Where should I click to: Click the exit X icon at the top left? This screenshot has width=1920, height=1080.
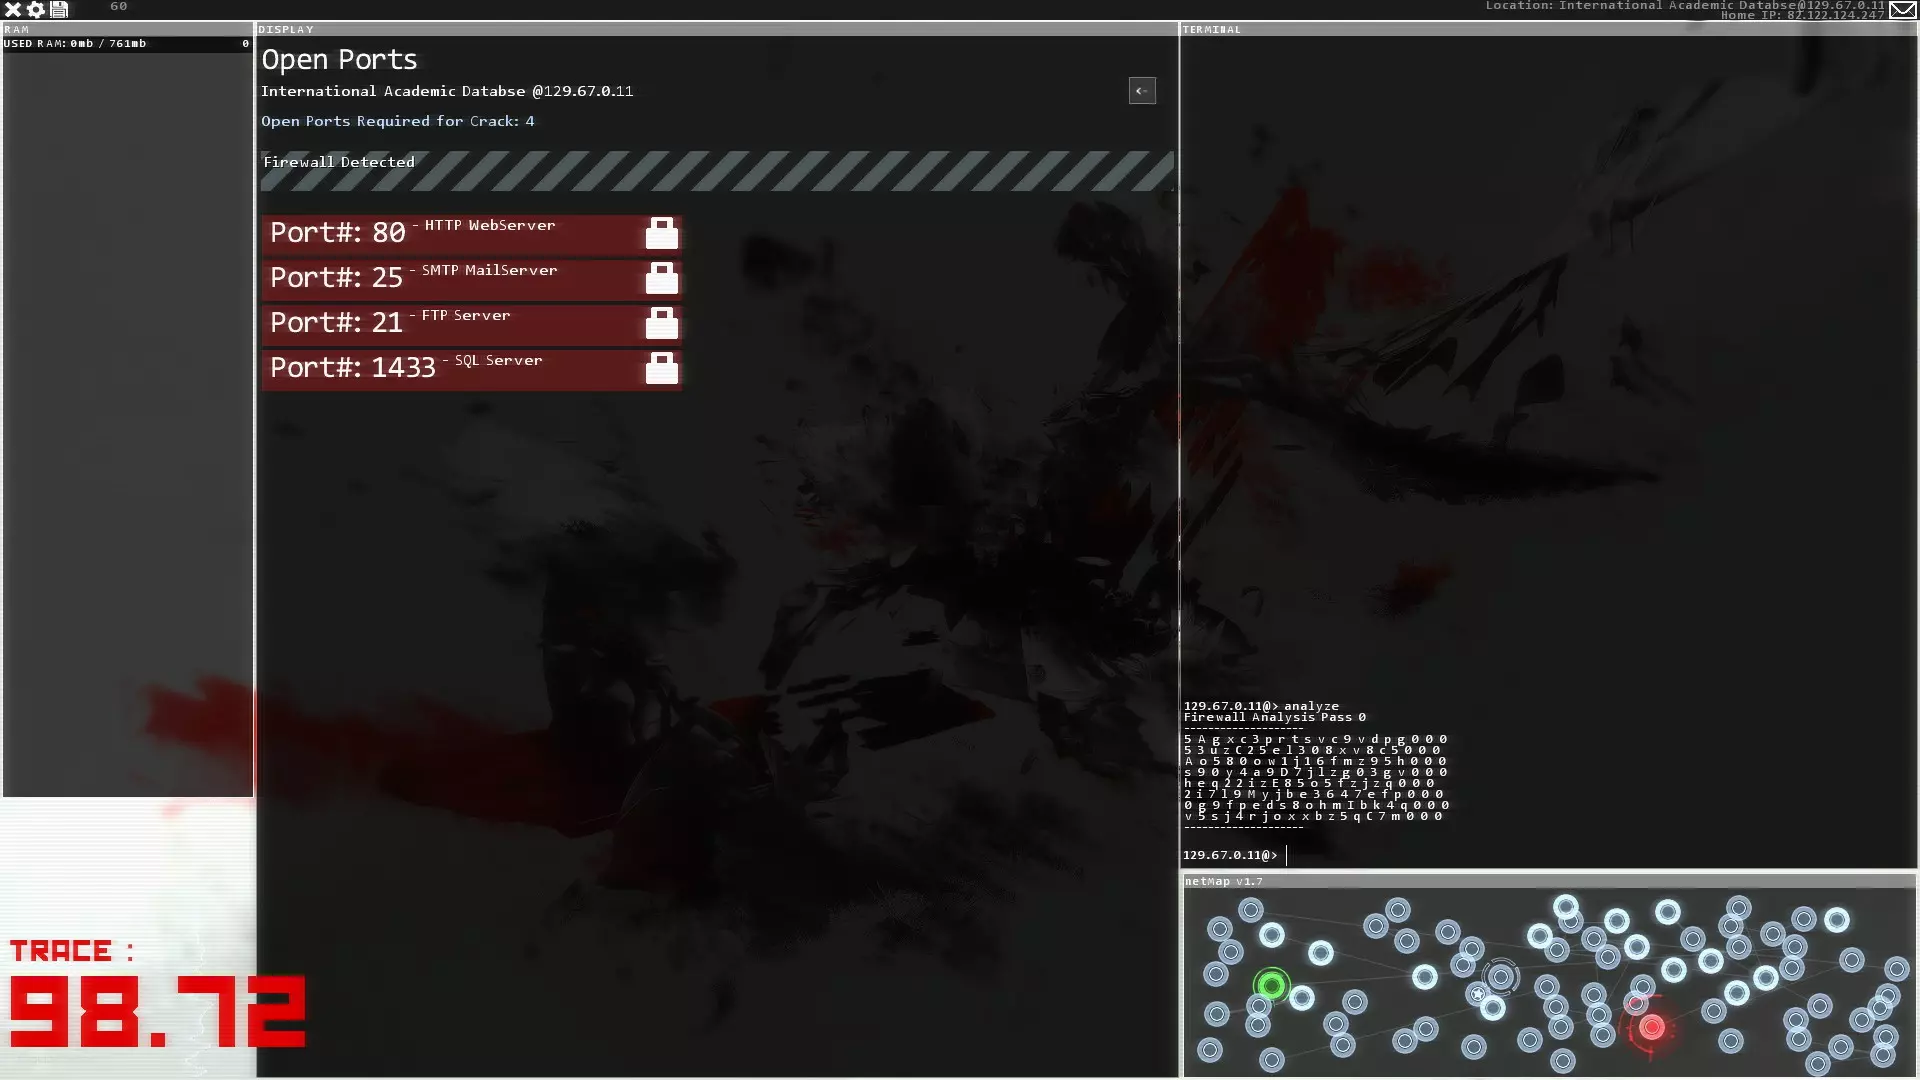13,9
